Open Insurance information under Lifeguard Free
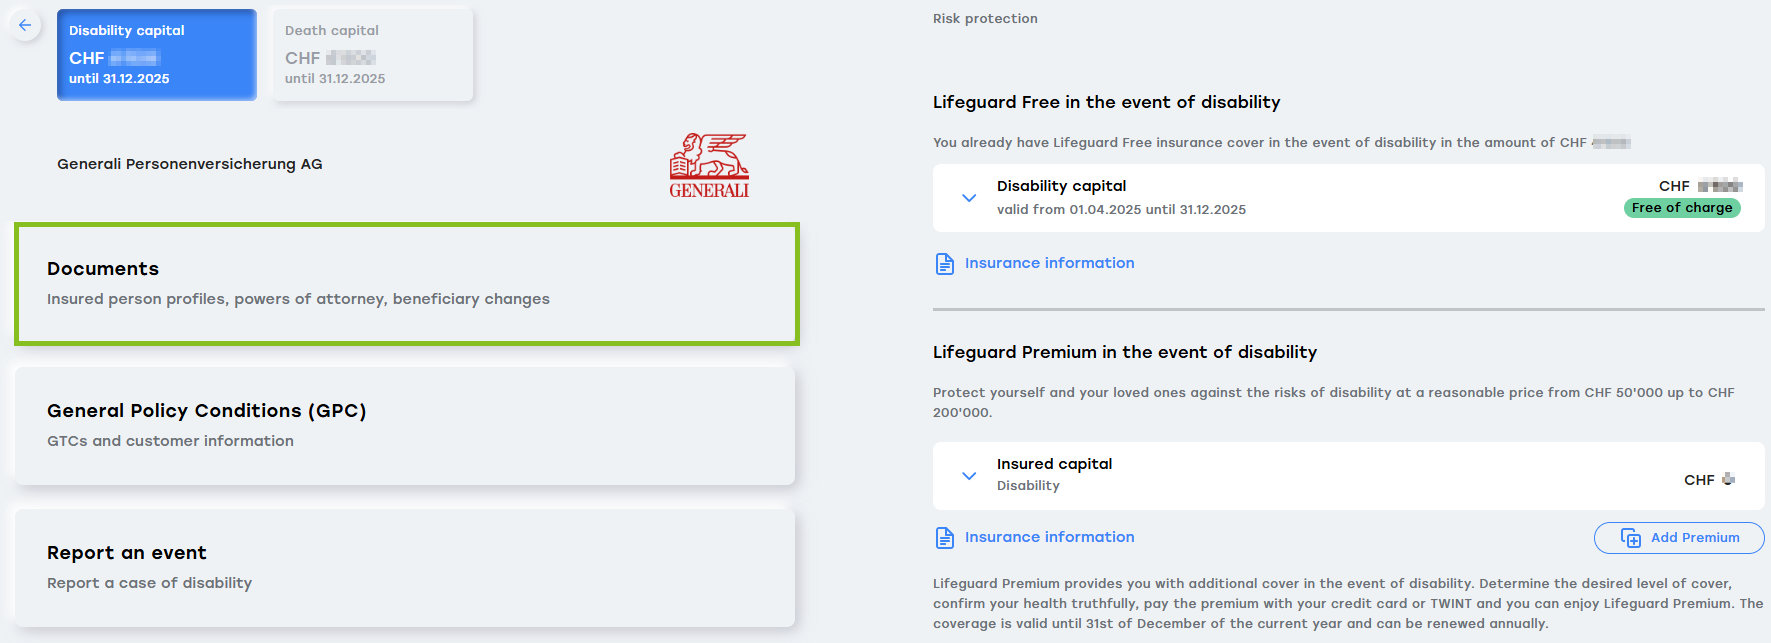Image resolution: width=1771 pixels, height=643 pixels. tap(1049, 263)
